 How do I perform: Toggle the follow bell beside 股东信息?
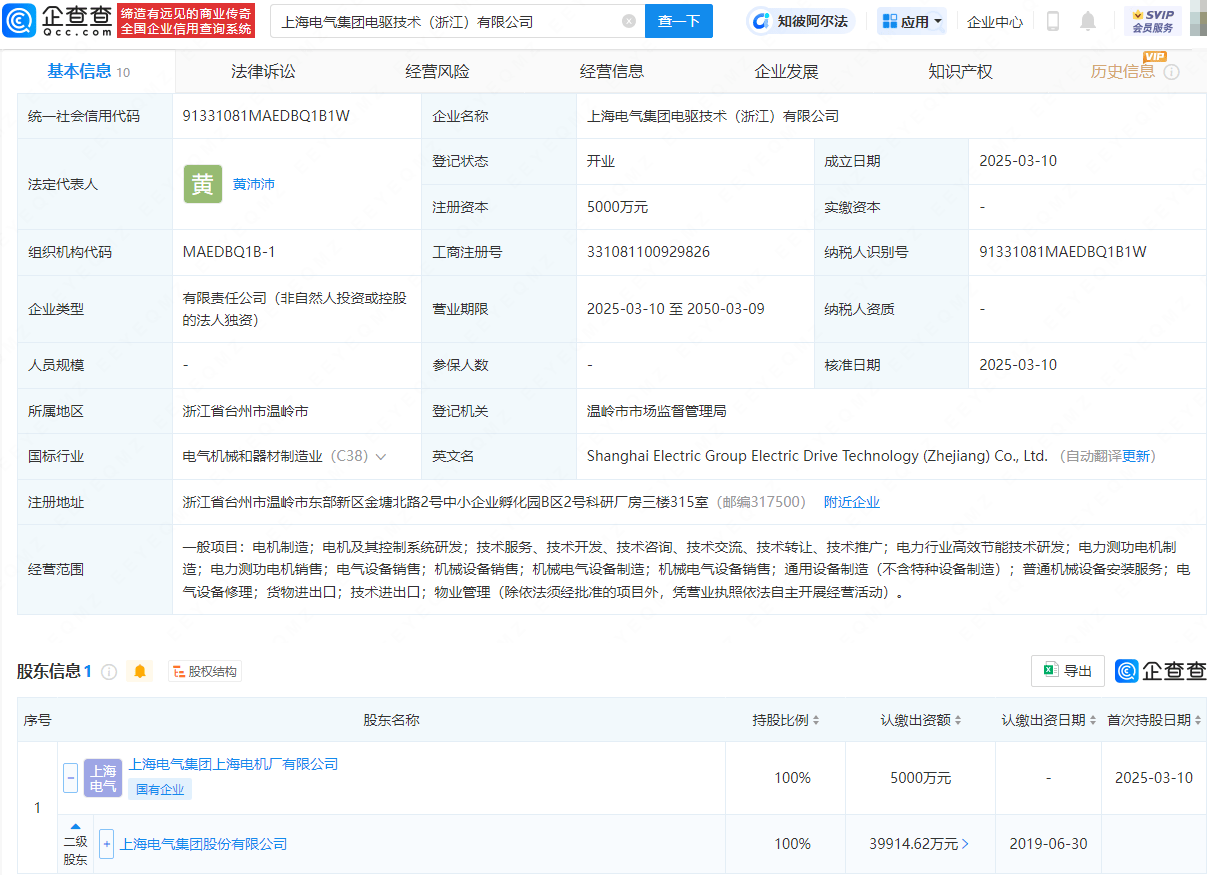coord(139,671)
